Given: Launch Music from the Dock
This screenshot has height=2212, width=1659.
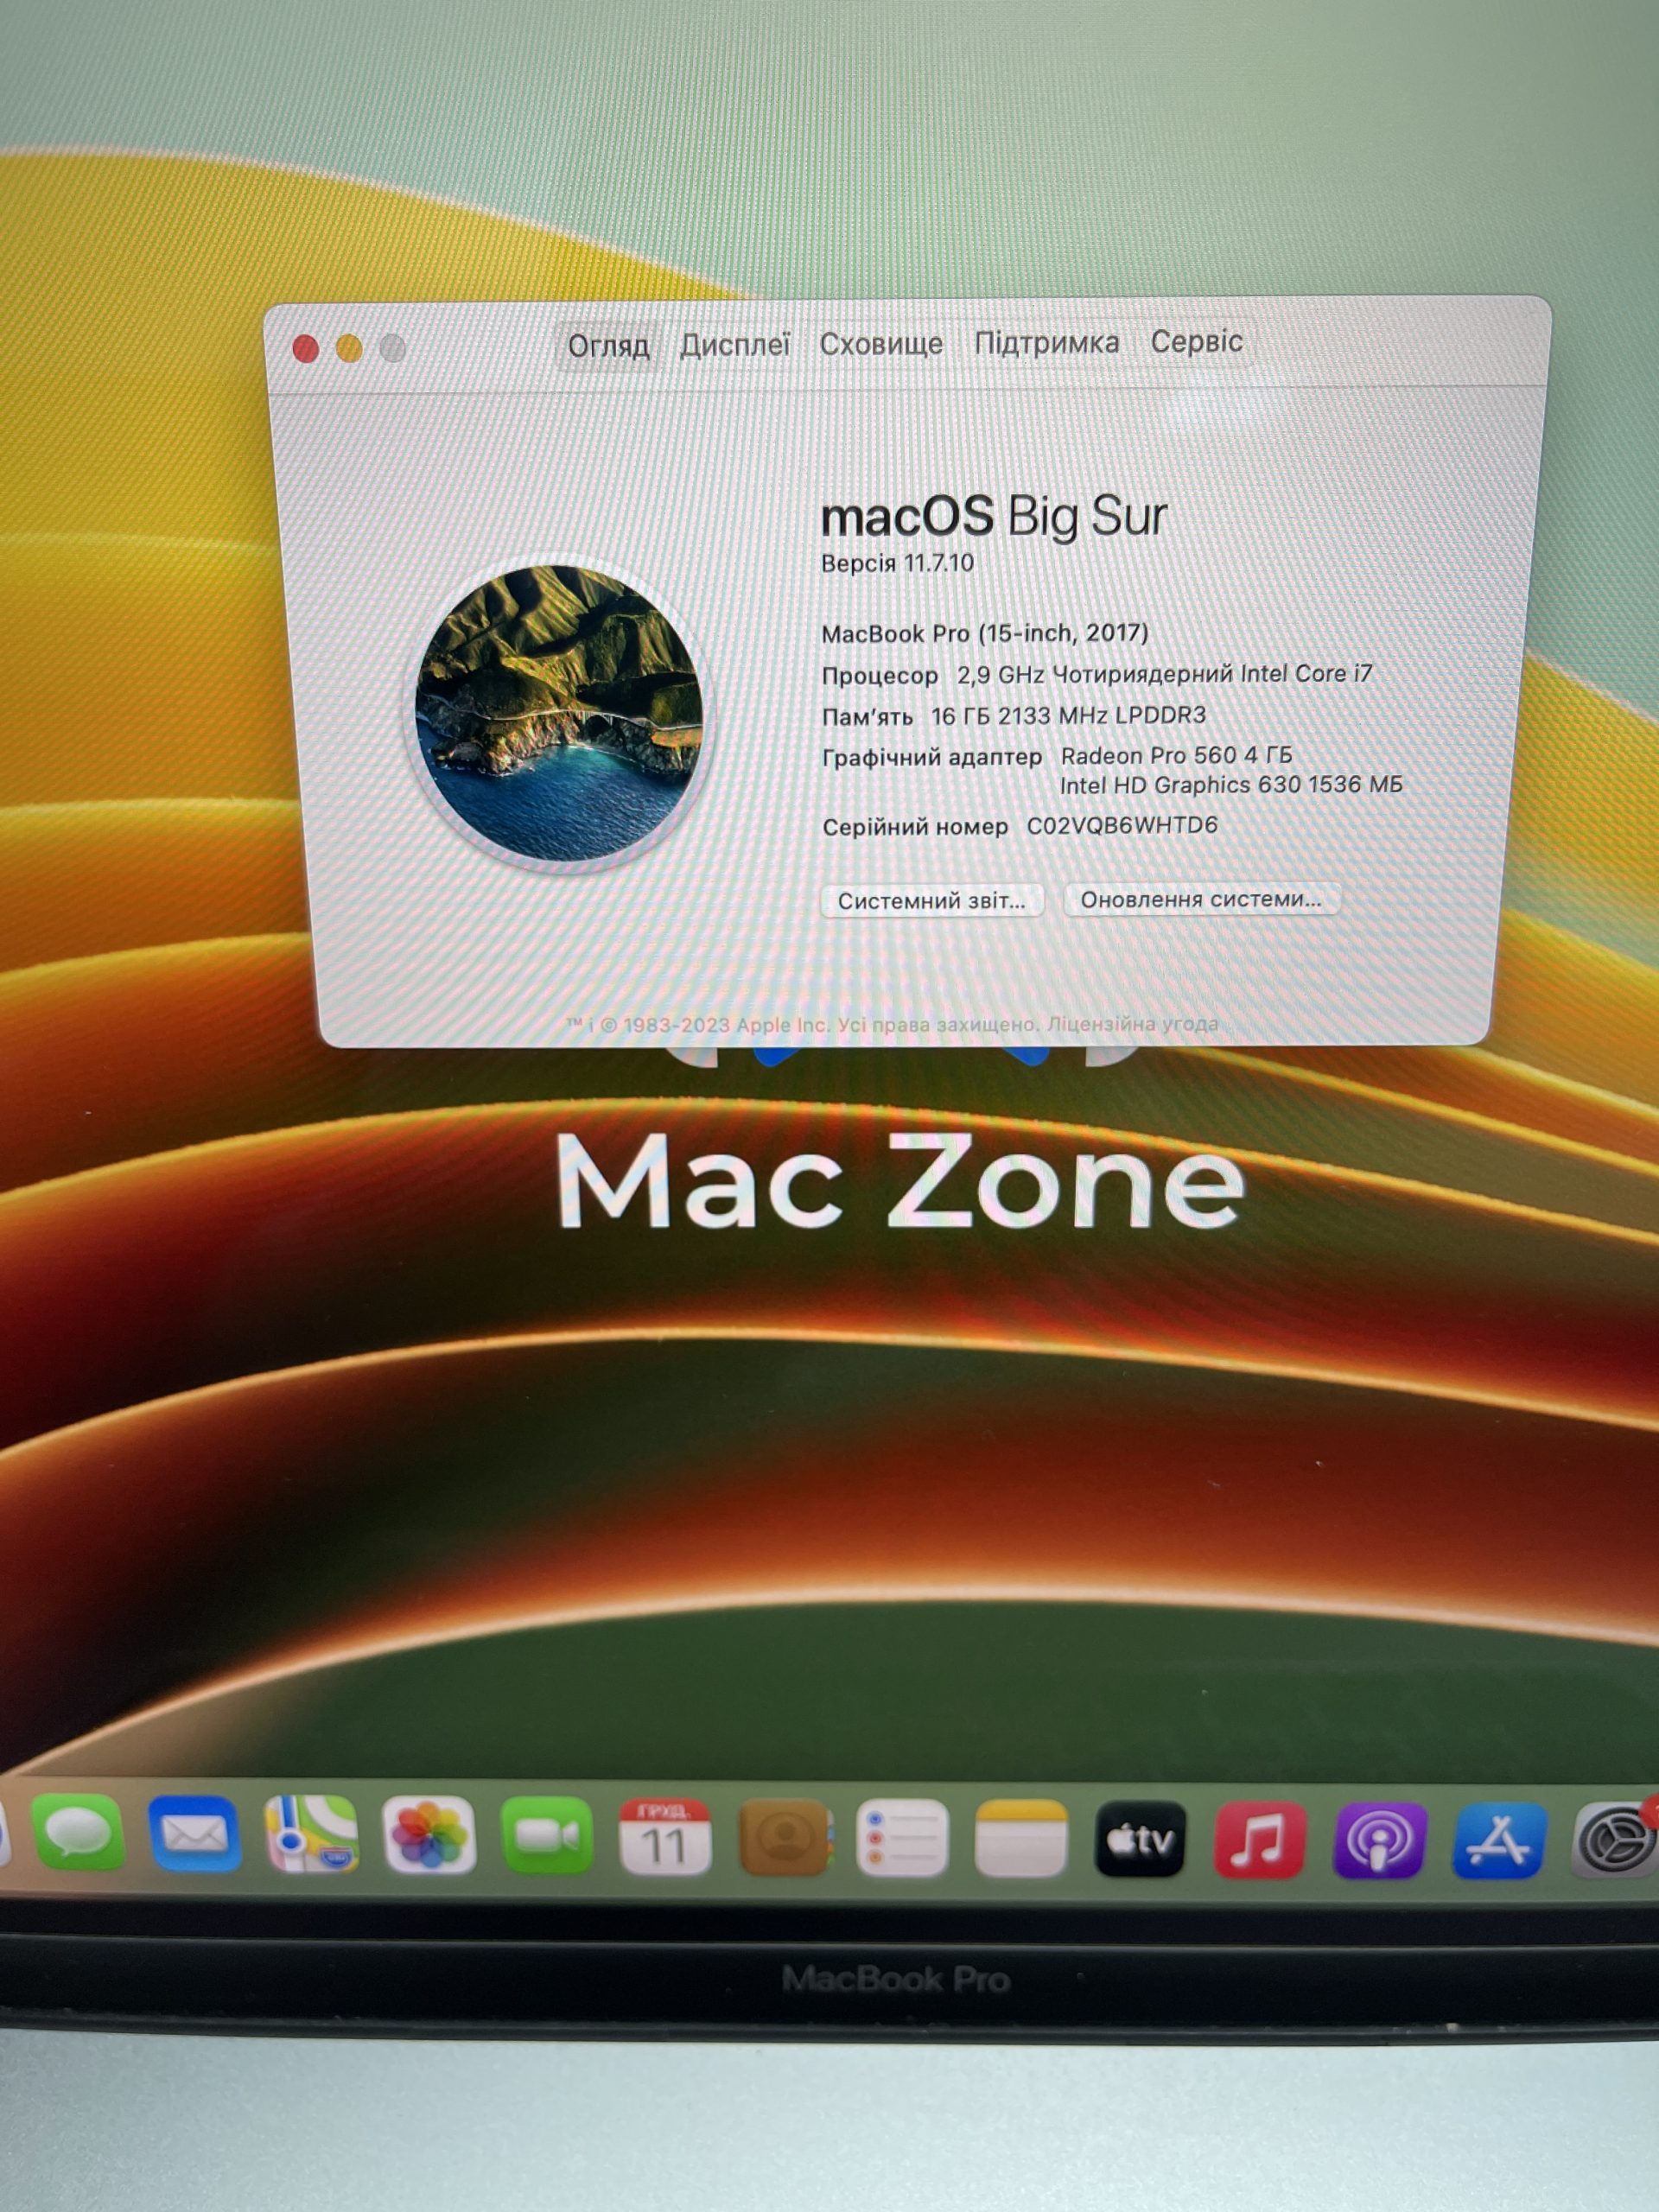Looking at the screenshot, I should pos(1259,1840).
